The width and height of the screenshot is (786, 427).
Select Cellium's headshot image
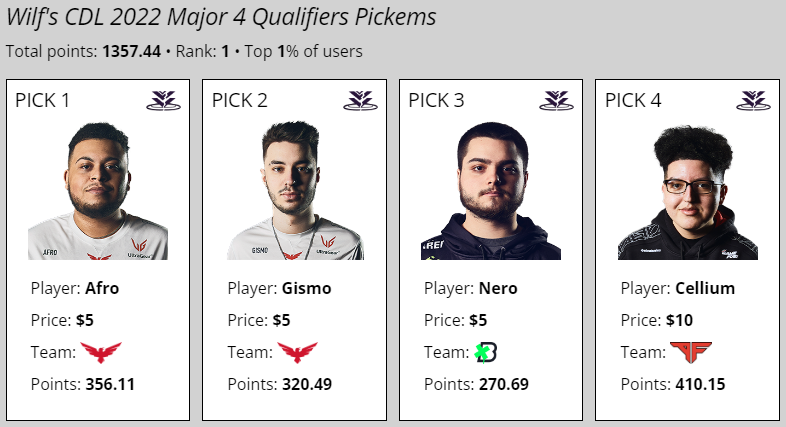point(688,190)
